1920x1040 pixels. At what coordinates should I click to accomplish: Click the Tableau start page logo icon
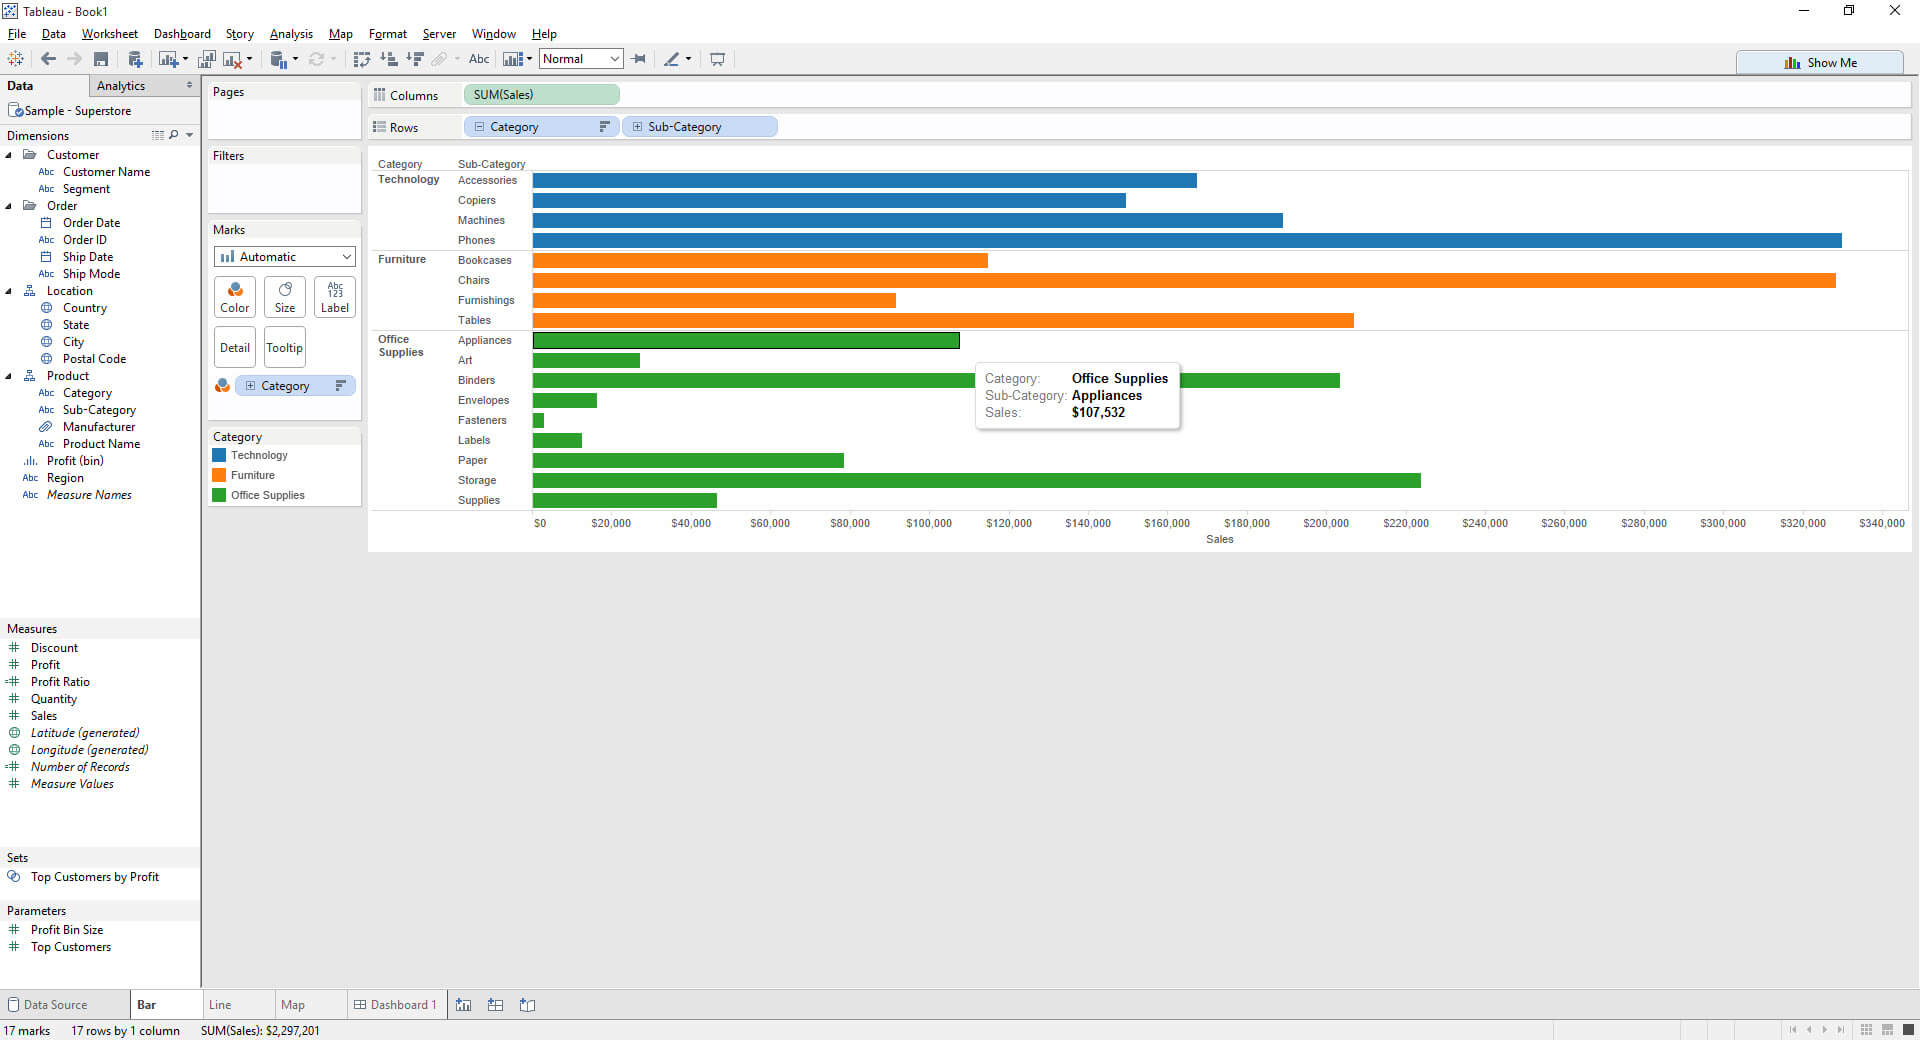click(15, 59)
